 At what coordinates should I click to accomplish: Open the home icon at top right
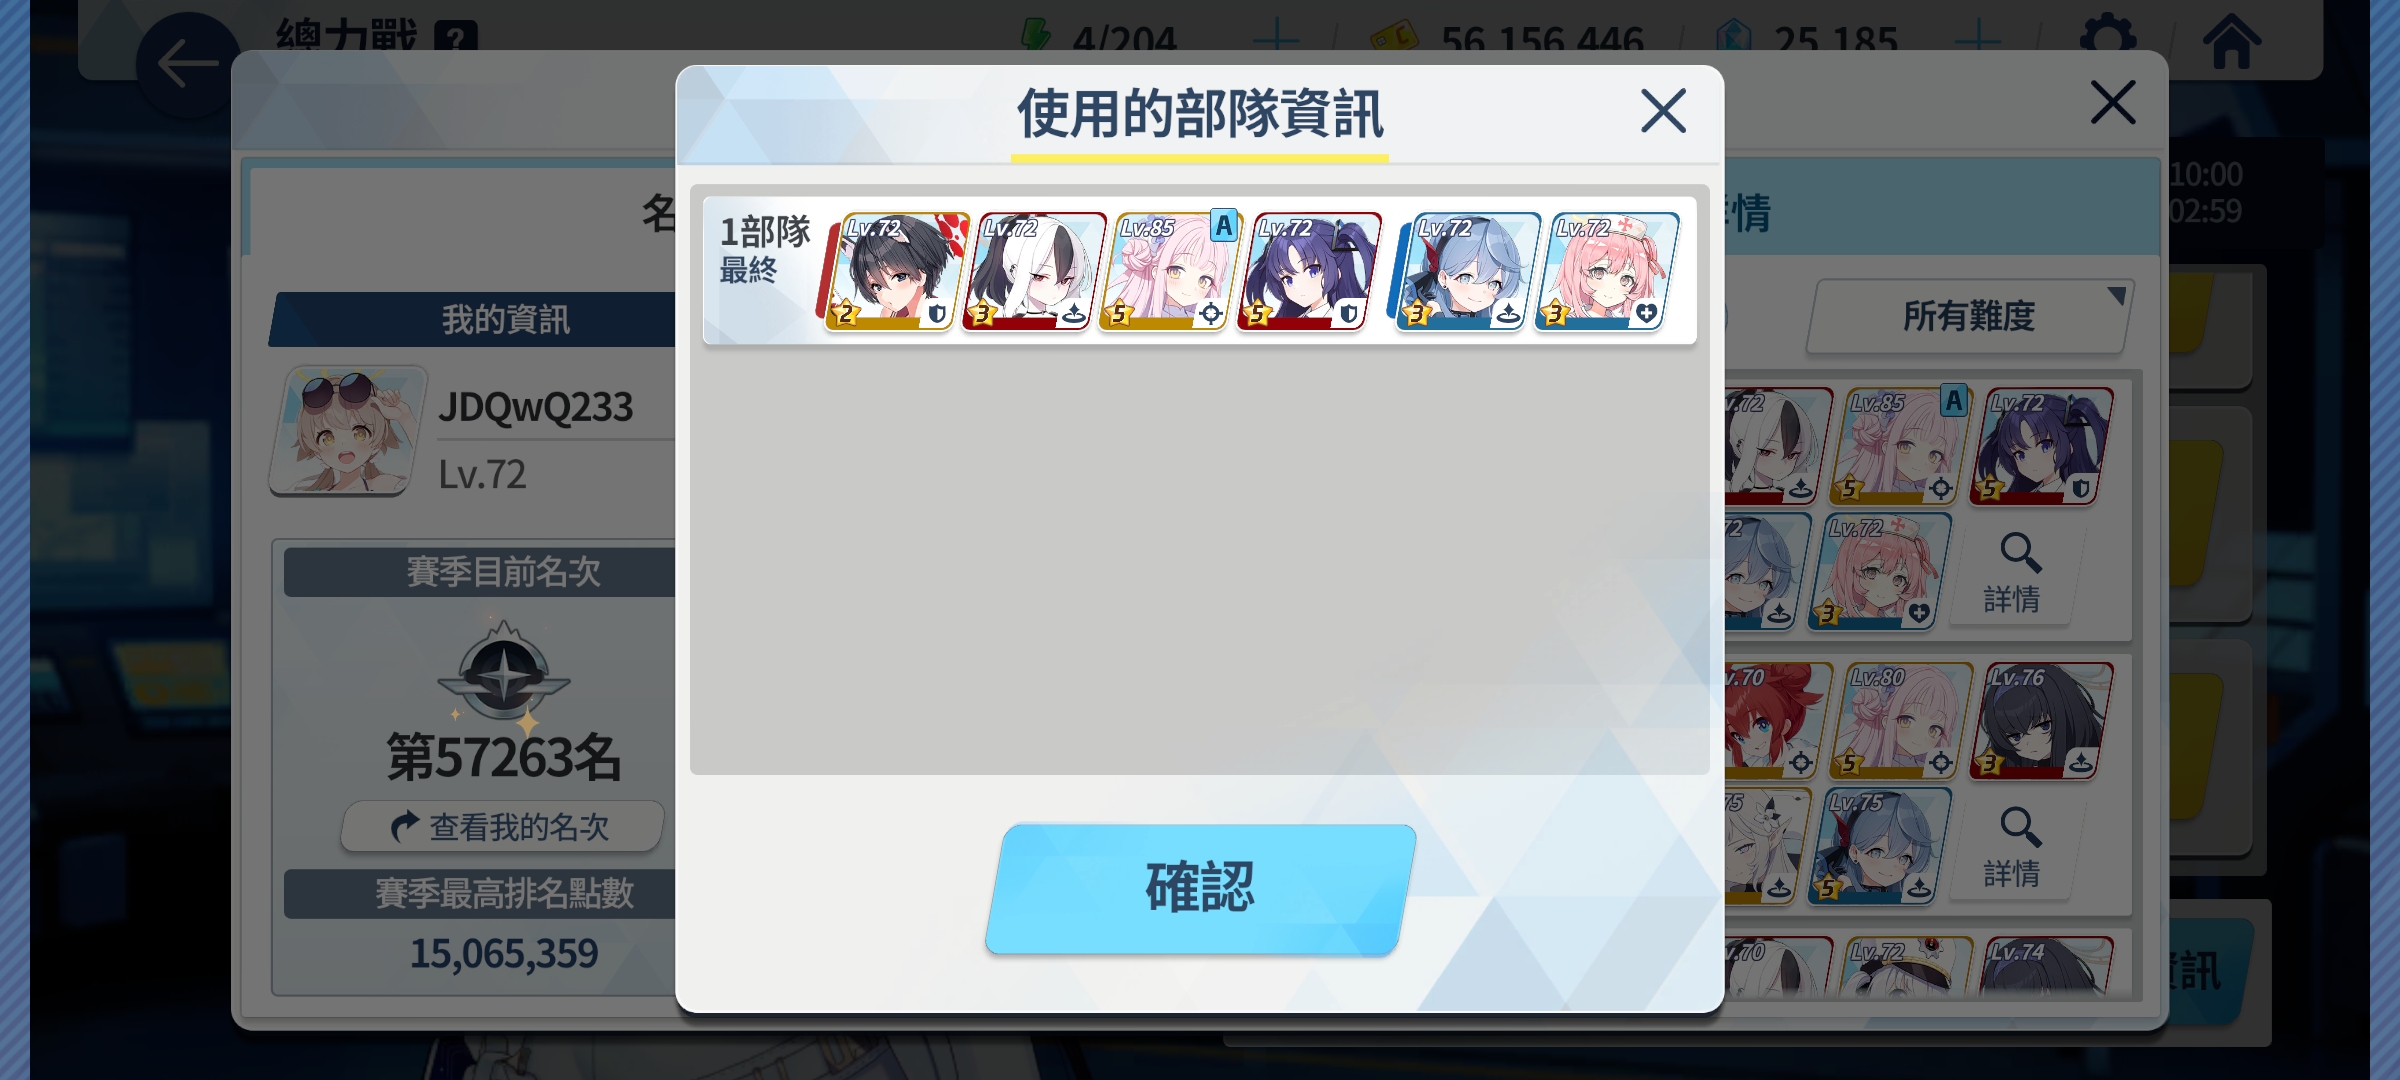(x=2231, y=41)
